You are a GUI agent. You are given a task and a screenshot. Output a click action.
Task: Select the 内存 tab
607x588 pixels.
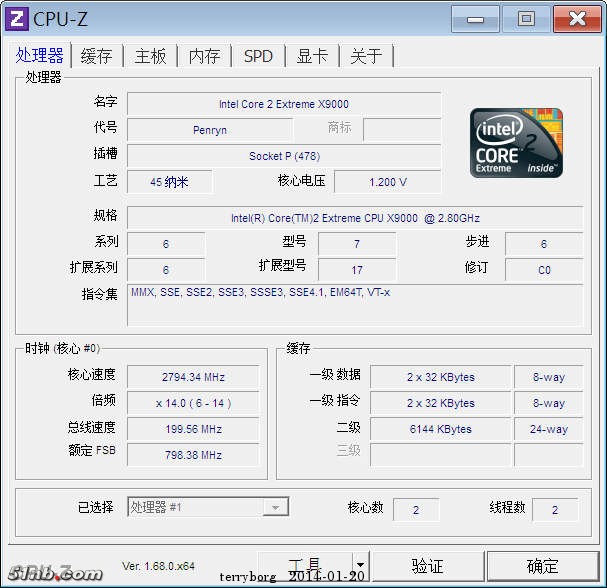point(204,56)
